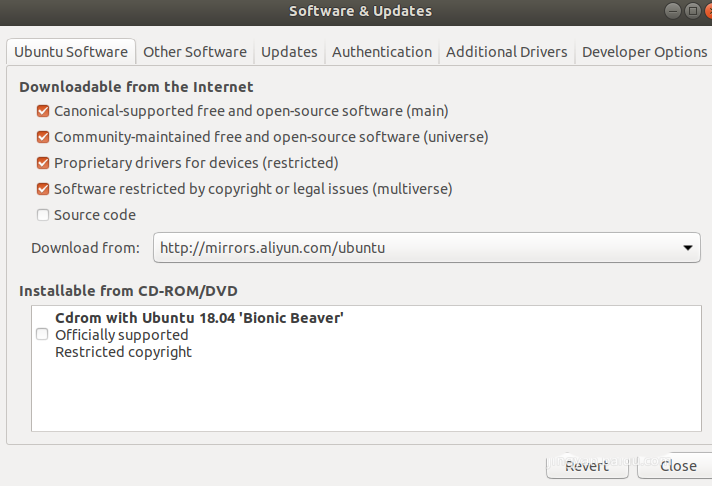Screen dimensions: 712x486
Task: Minimize the Software & Updates window
Action: pyautogui.click(x=675, y=10)
